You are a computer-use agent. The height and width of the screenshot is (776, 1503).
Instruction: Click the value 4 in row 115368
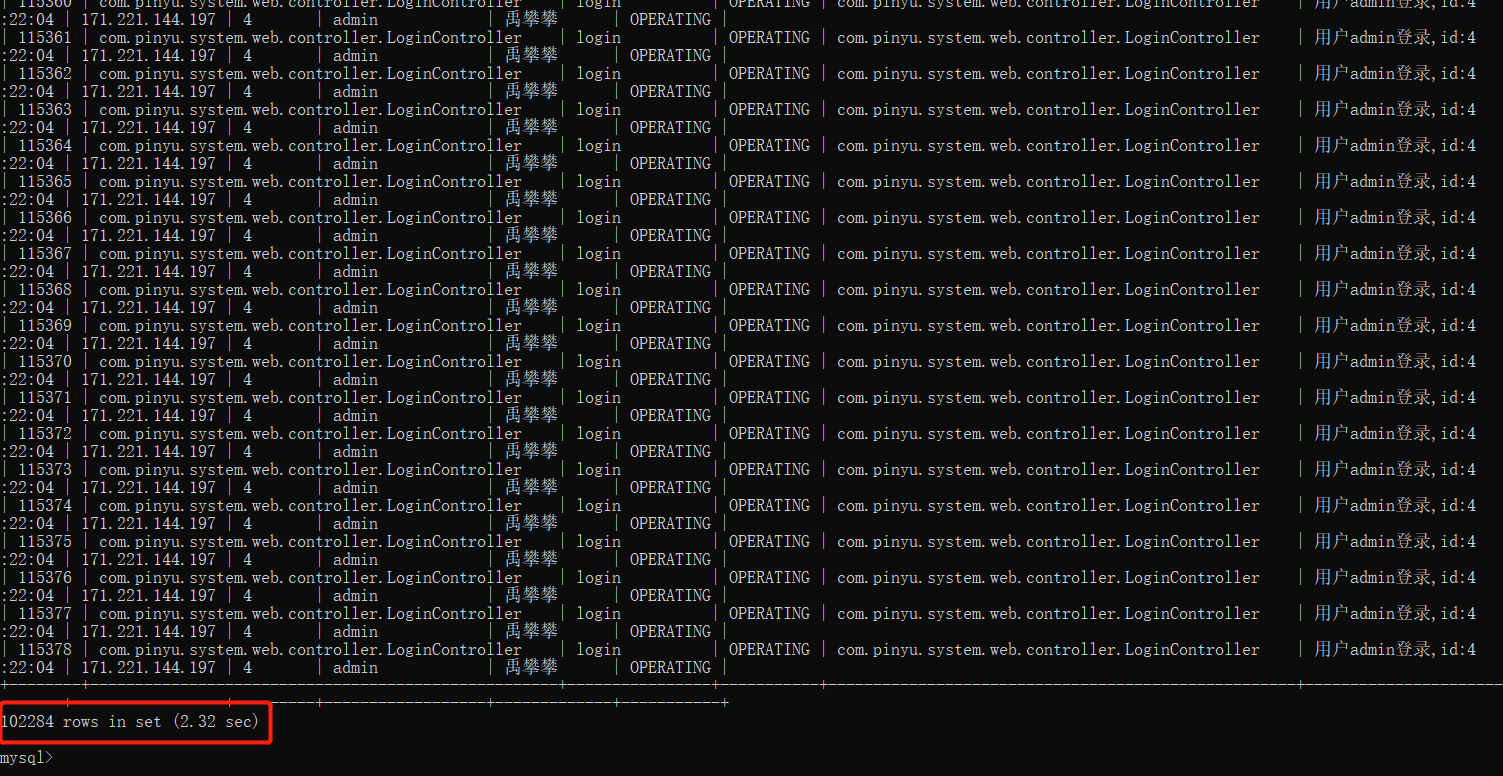(x=247, y=307)
